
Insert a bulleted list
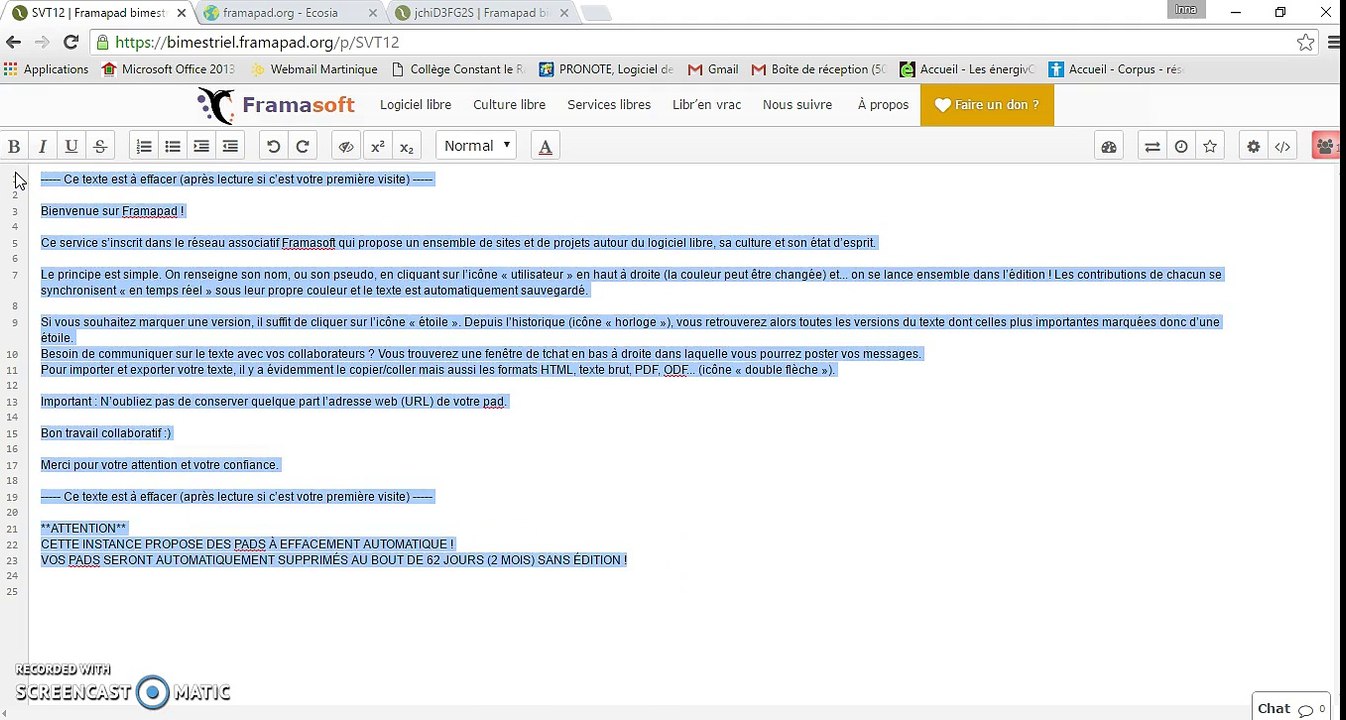(173, 146)
